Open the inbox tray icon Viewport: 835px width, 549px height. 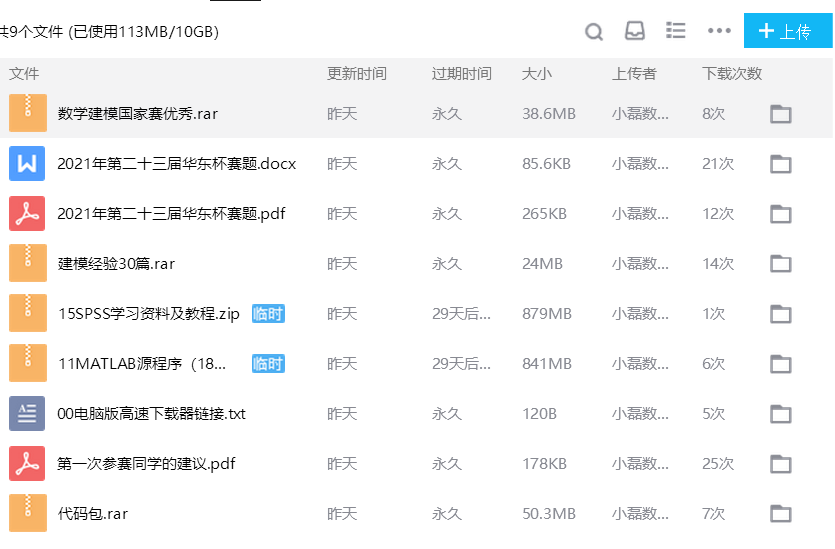[635, 31]
